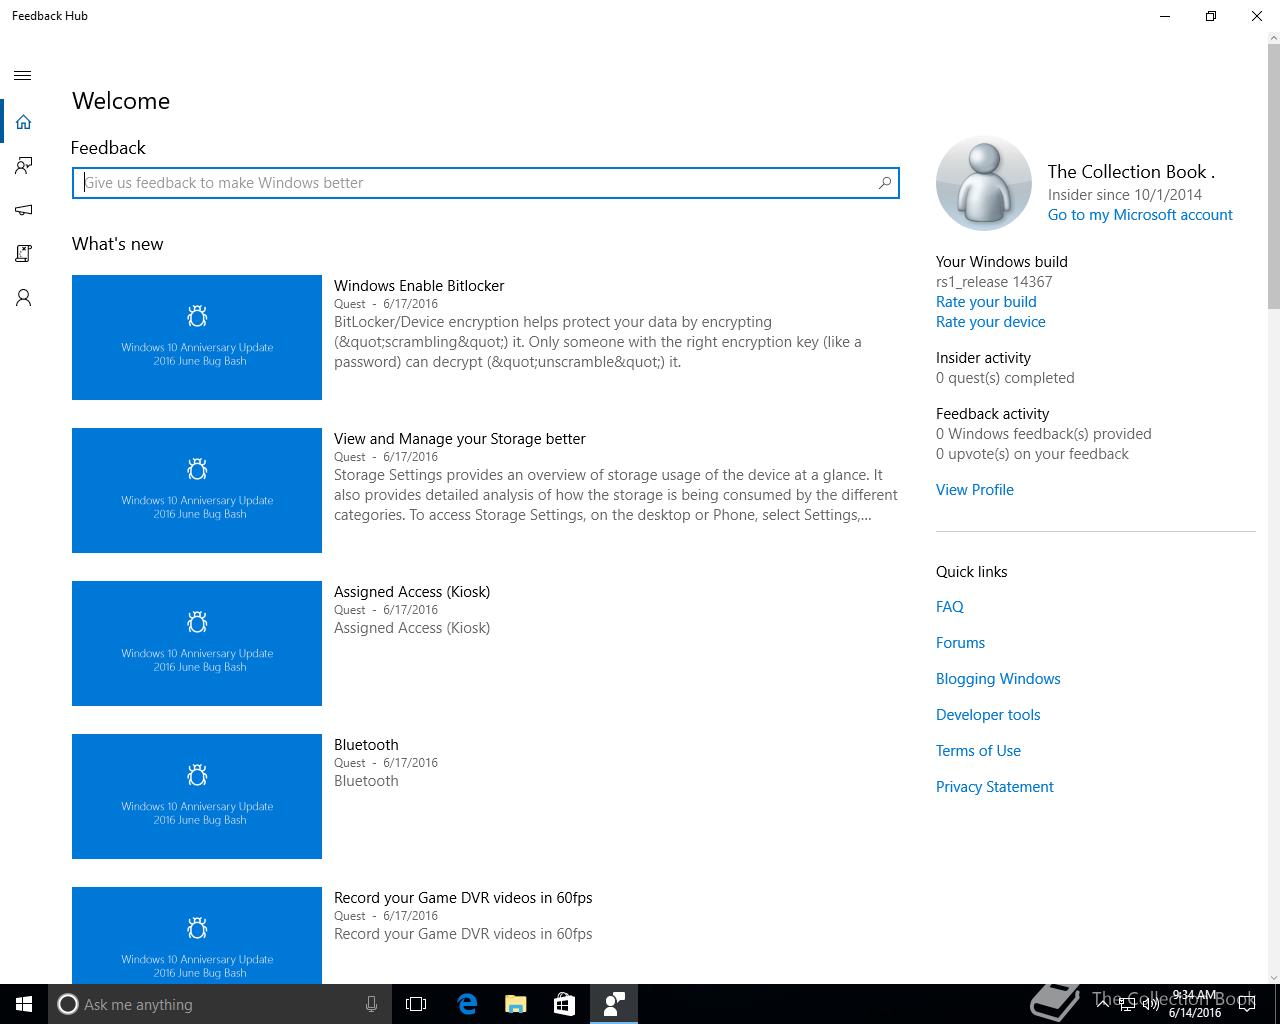Click The Collection Book . profile name

point(1131,172)
